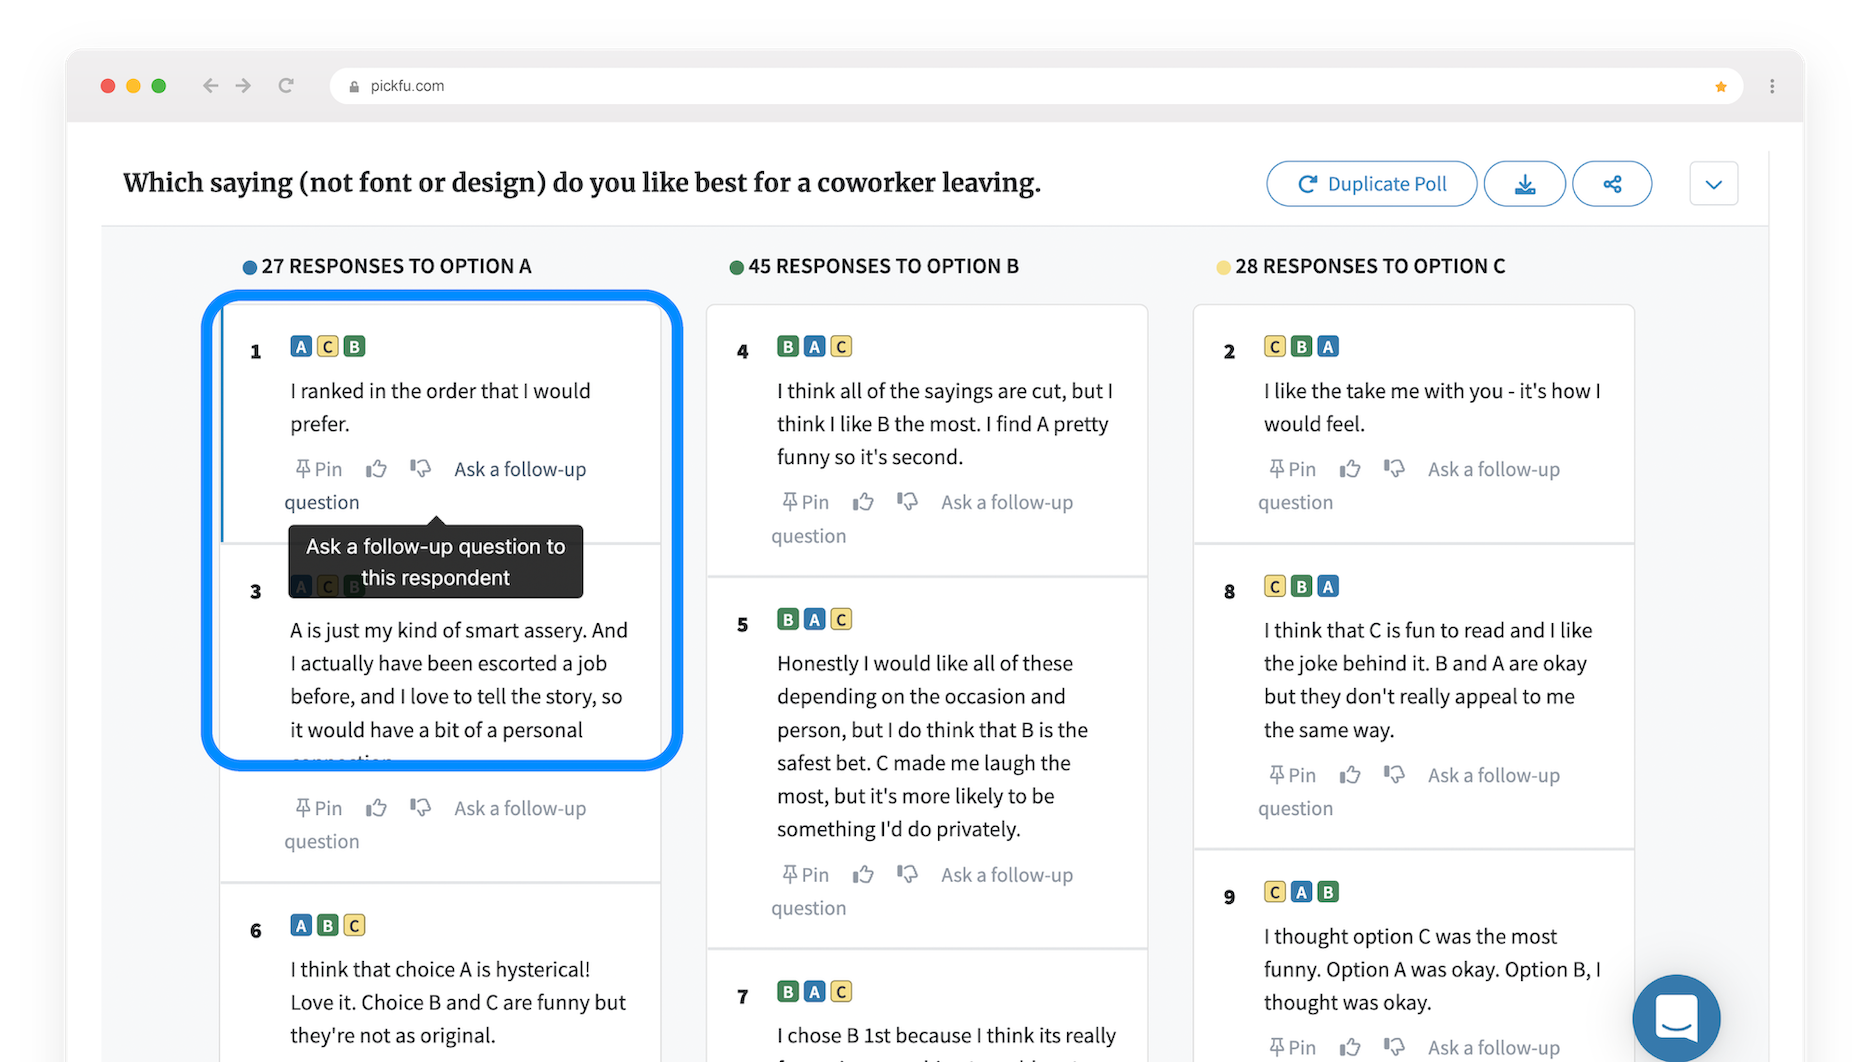1872x1062 pixels.
Task: Thumbs up response 8
Action: 1350,775
